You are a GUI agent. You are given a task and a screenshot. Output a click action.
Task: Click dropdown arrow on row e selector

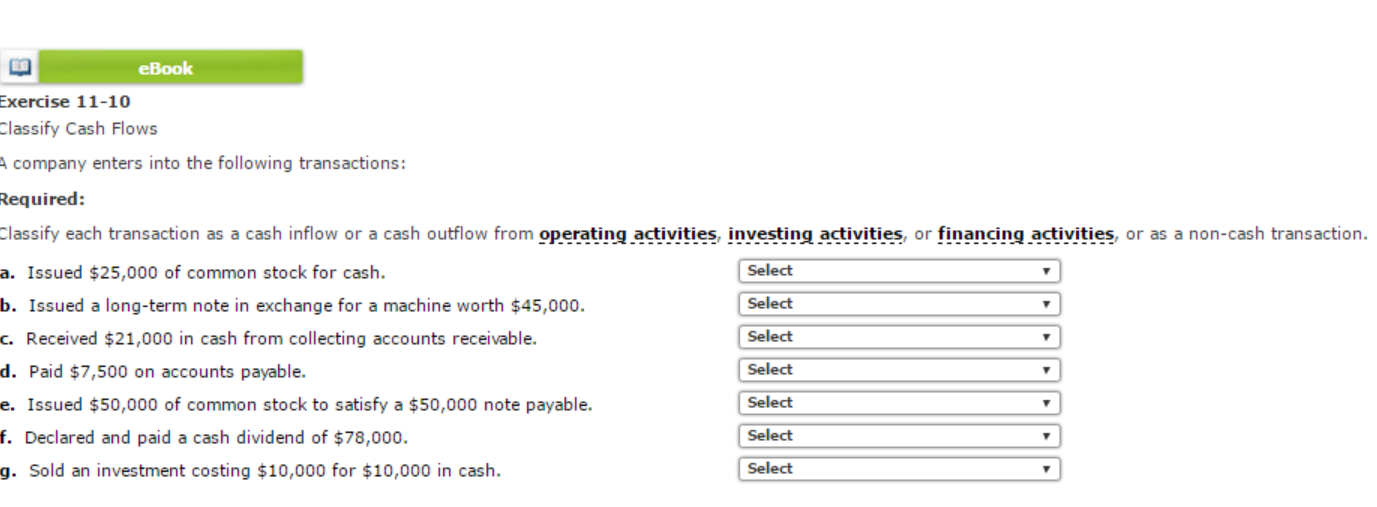[x=1046, y=403]
